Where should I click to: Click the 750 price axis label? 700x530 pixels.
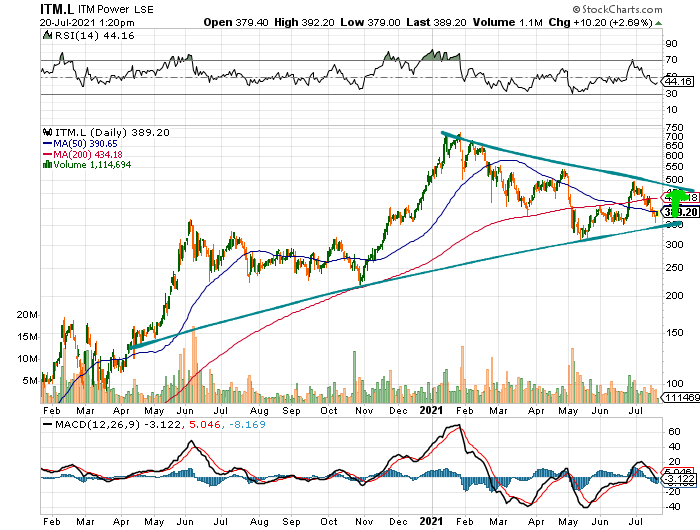674,129
